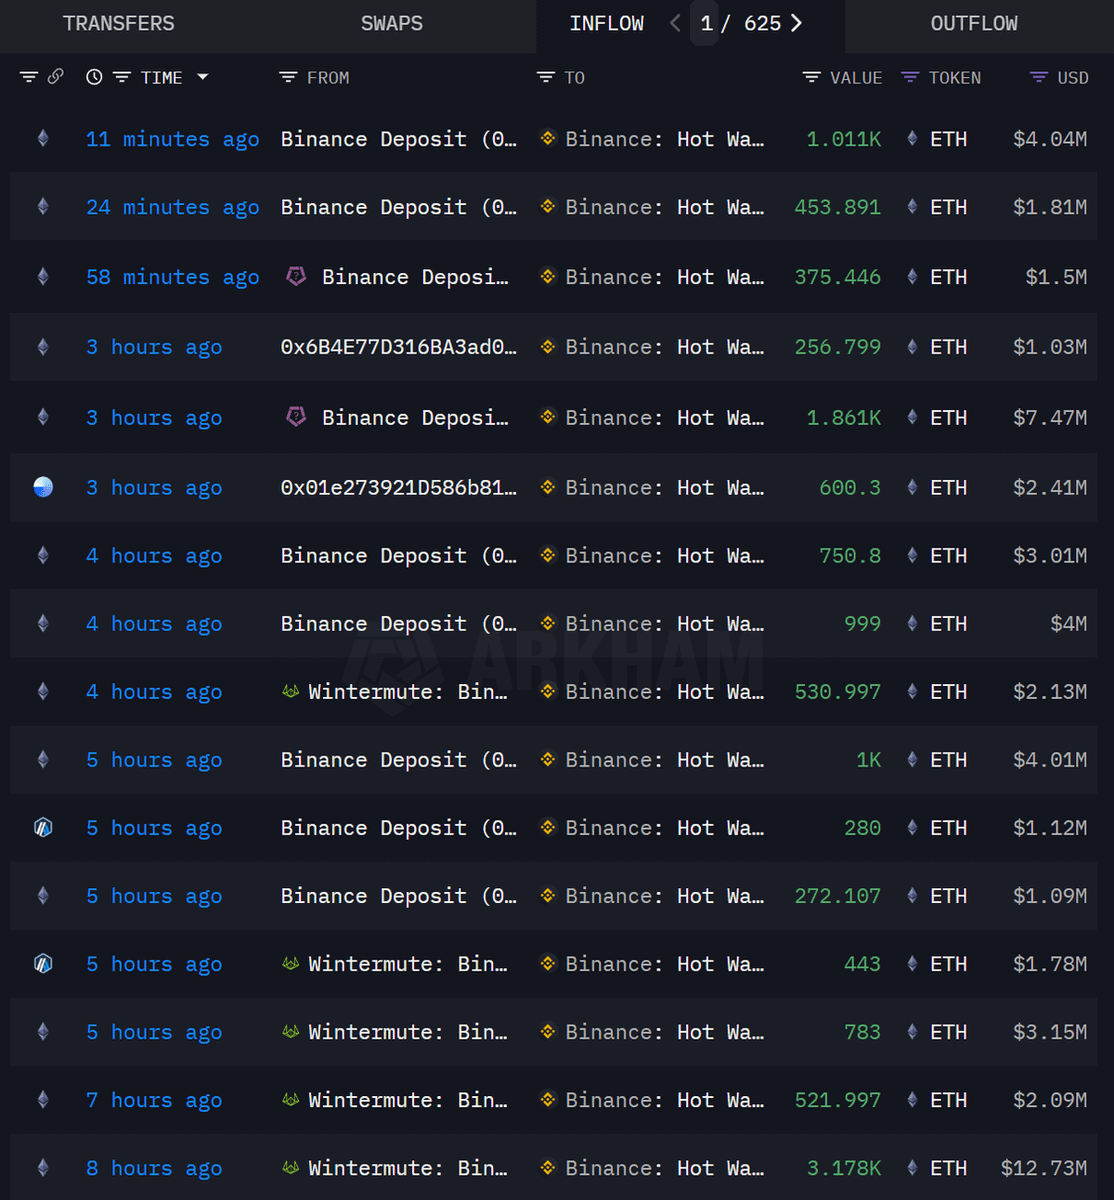The image size is (1114, 1200).
Task: Select the INFLOW tab
Action: point(607,23)
